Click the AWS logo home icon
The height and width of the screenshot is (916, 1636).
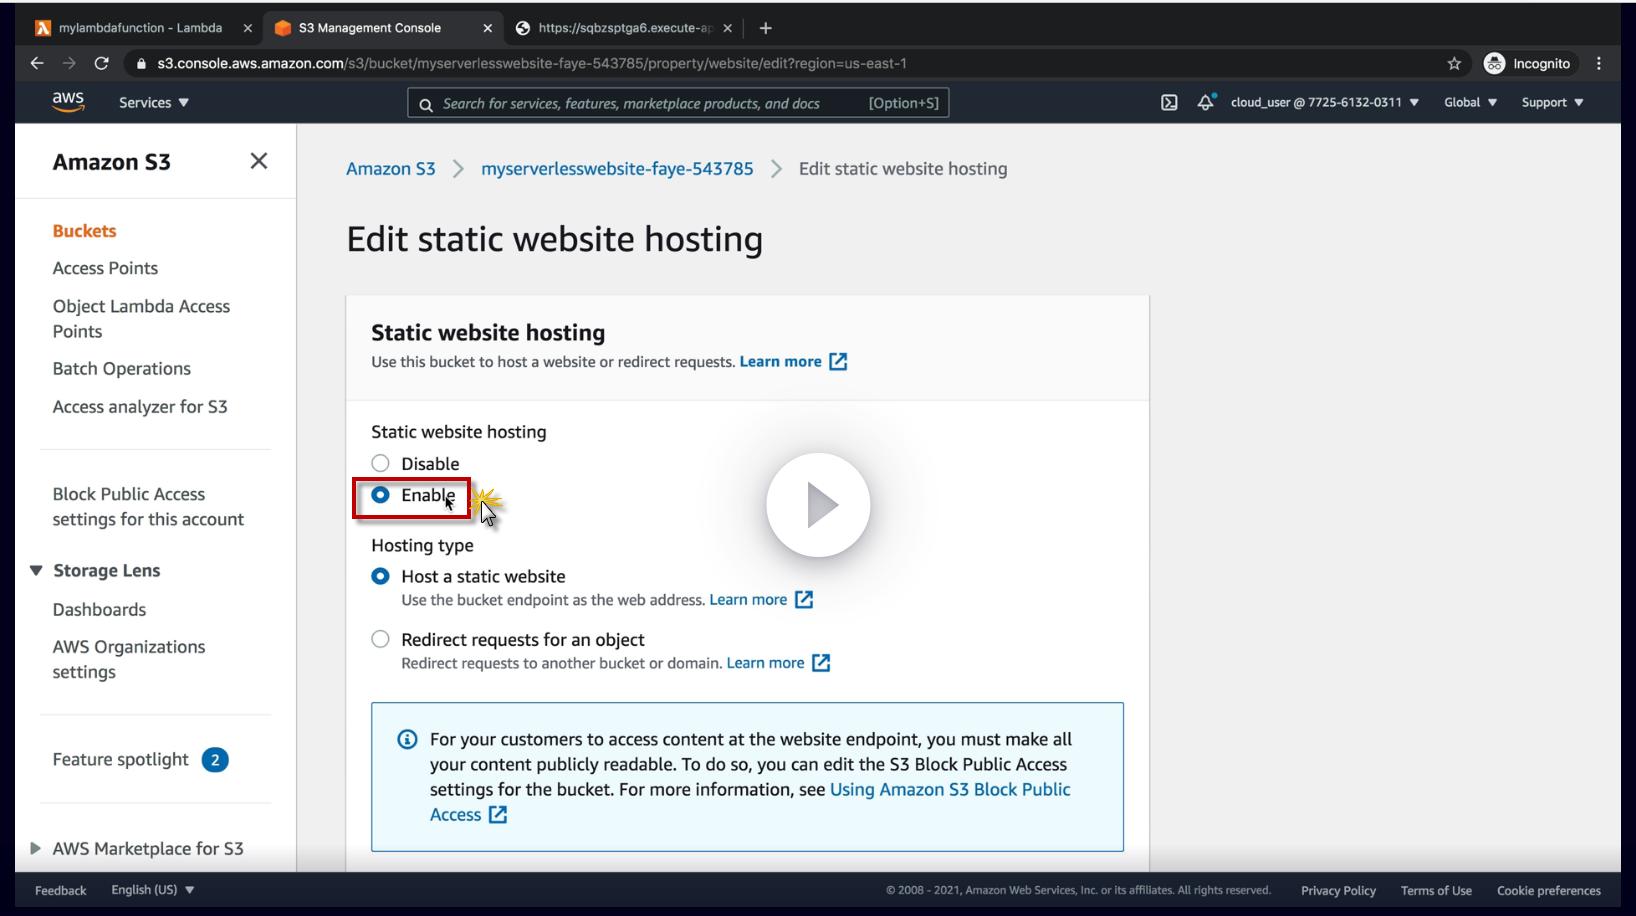point(68,102)
